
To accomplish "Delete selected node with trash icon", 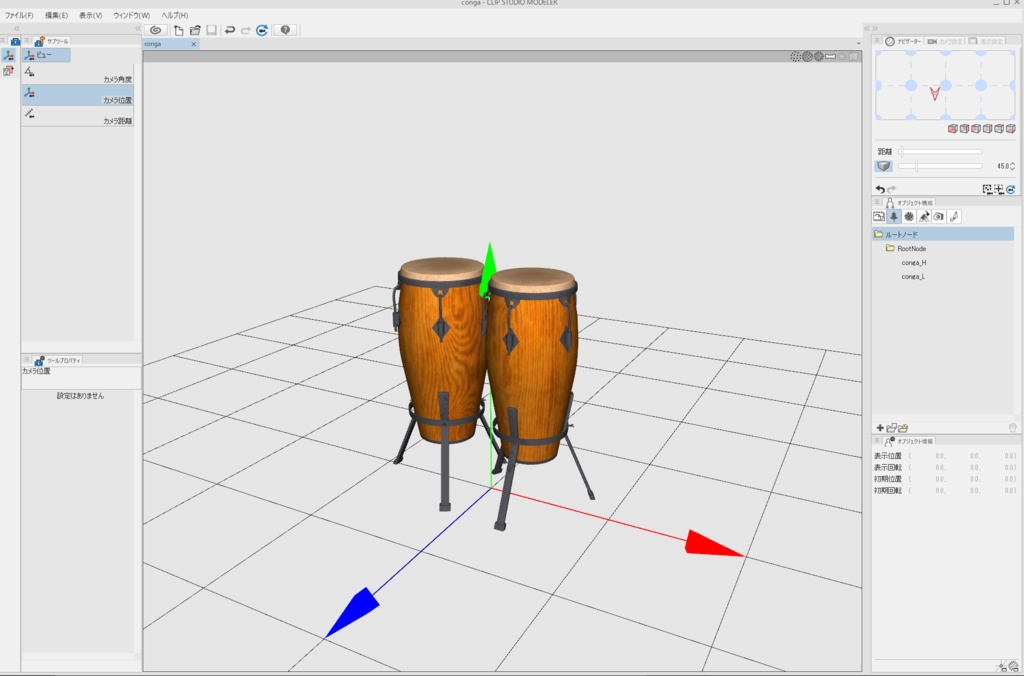I will (x=1012, y=428).
